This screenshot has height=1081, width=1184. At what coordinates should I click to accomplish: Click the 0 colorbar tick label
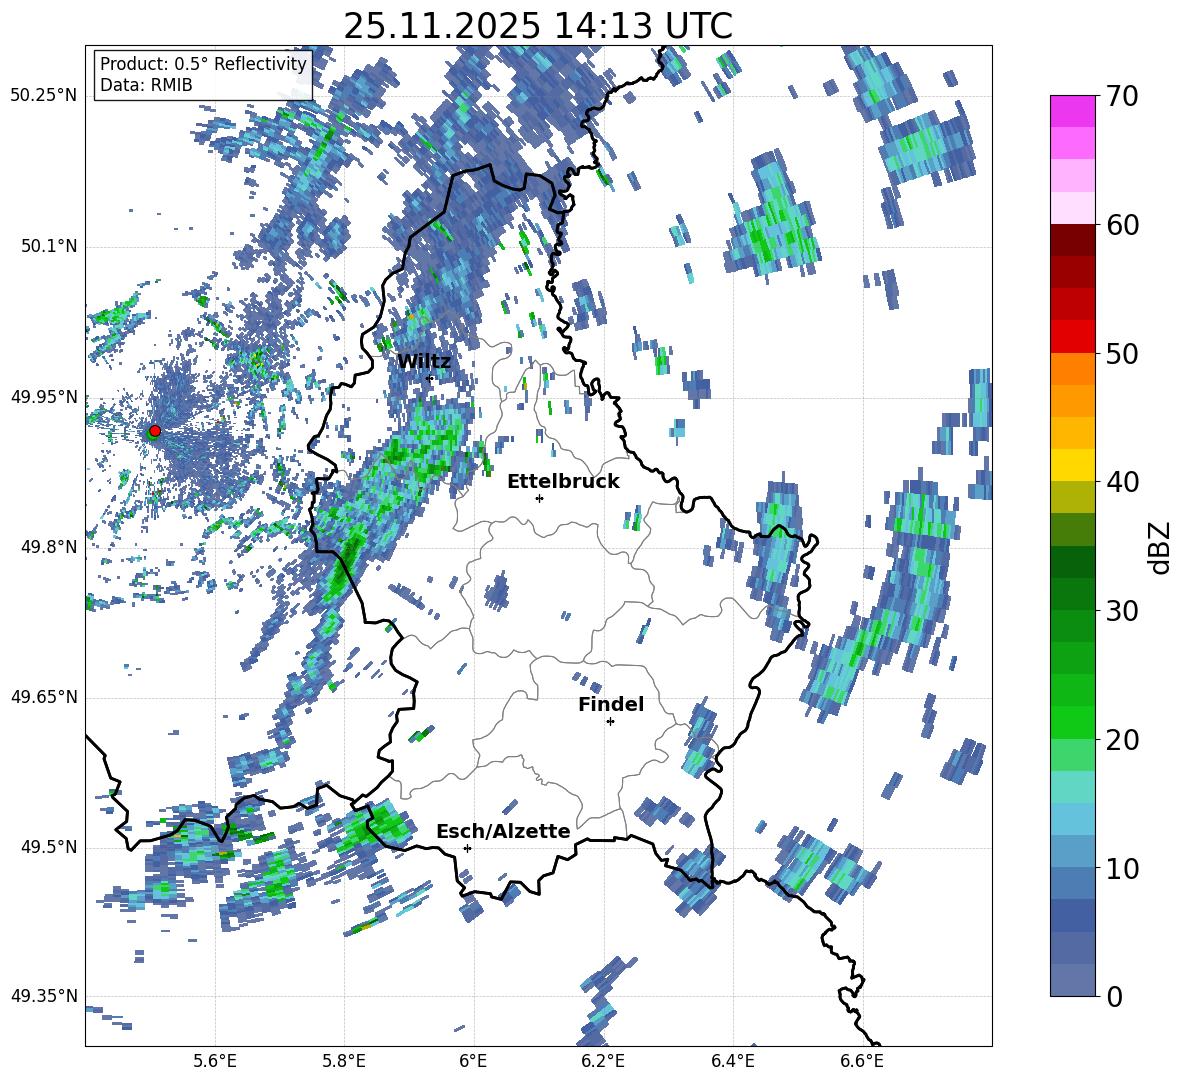(1114, 996)
